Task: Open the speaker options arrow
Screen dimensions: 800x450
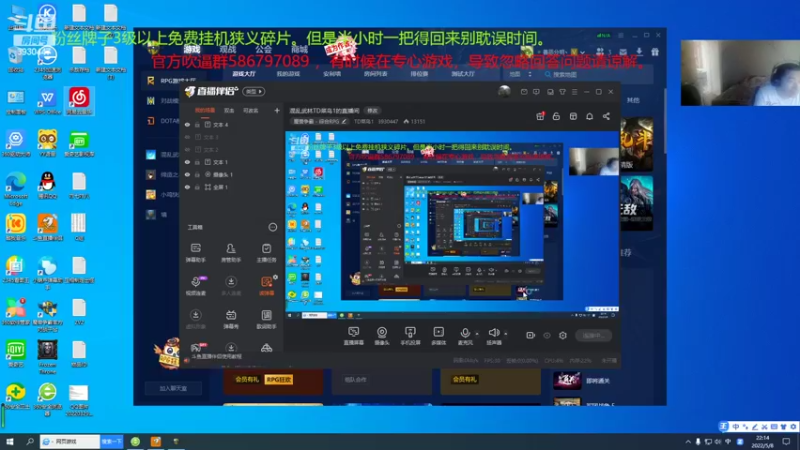Action: tap(506, 334)
